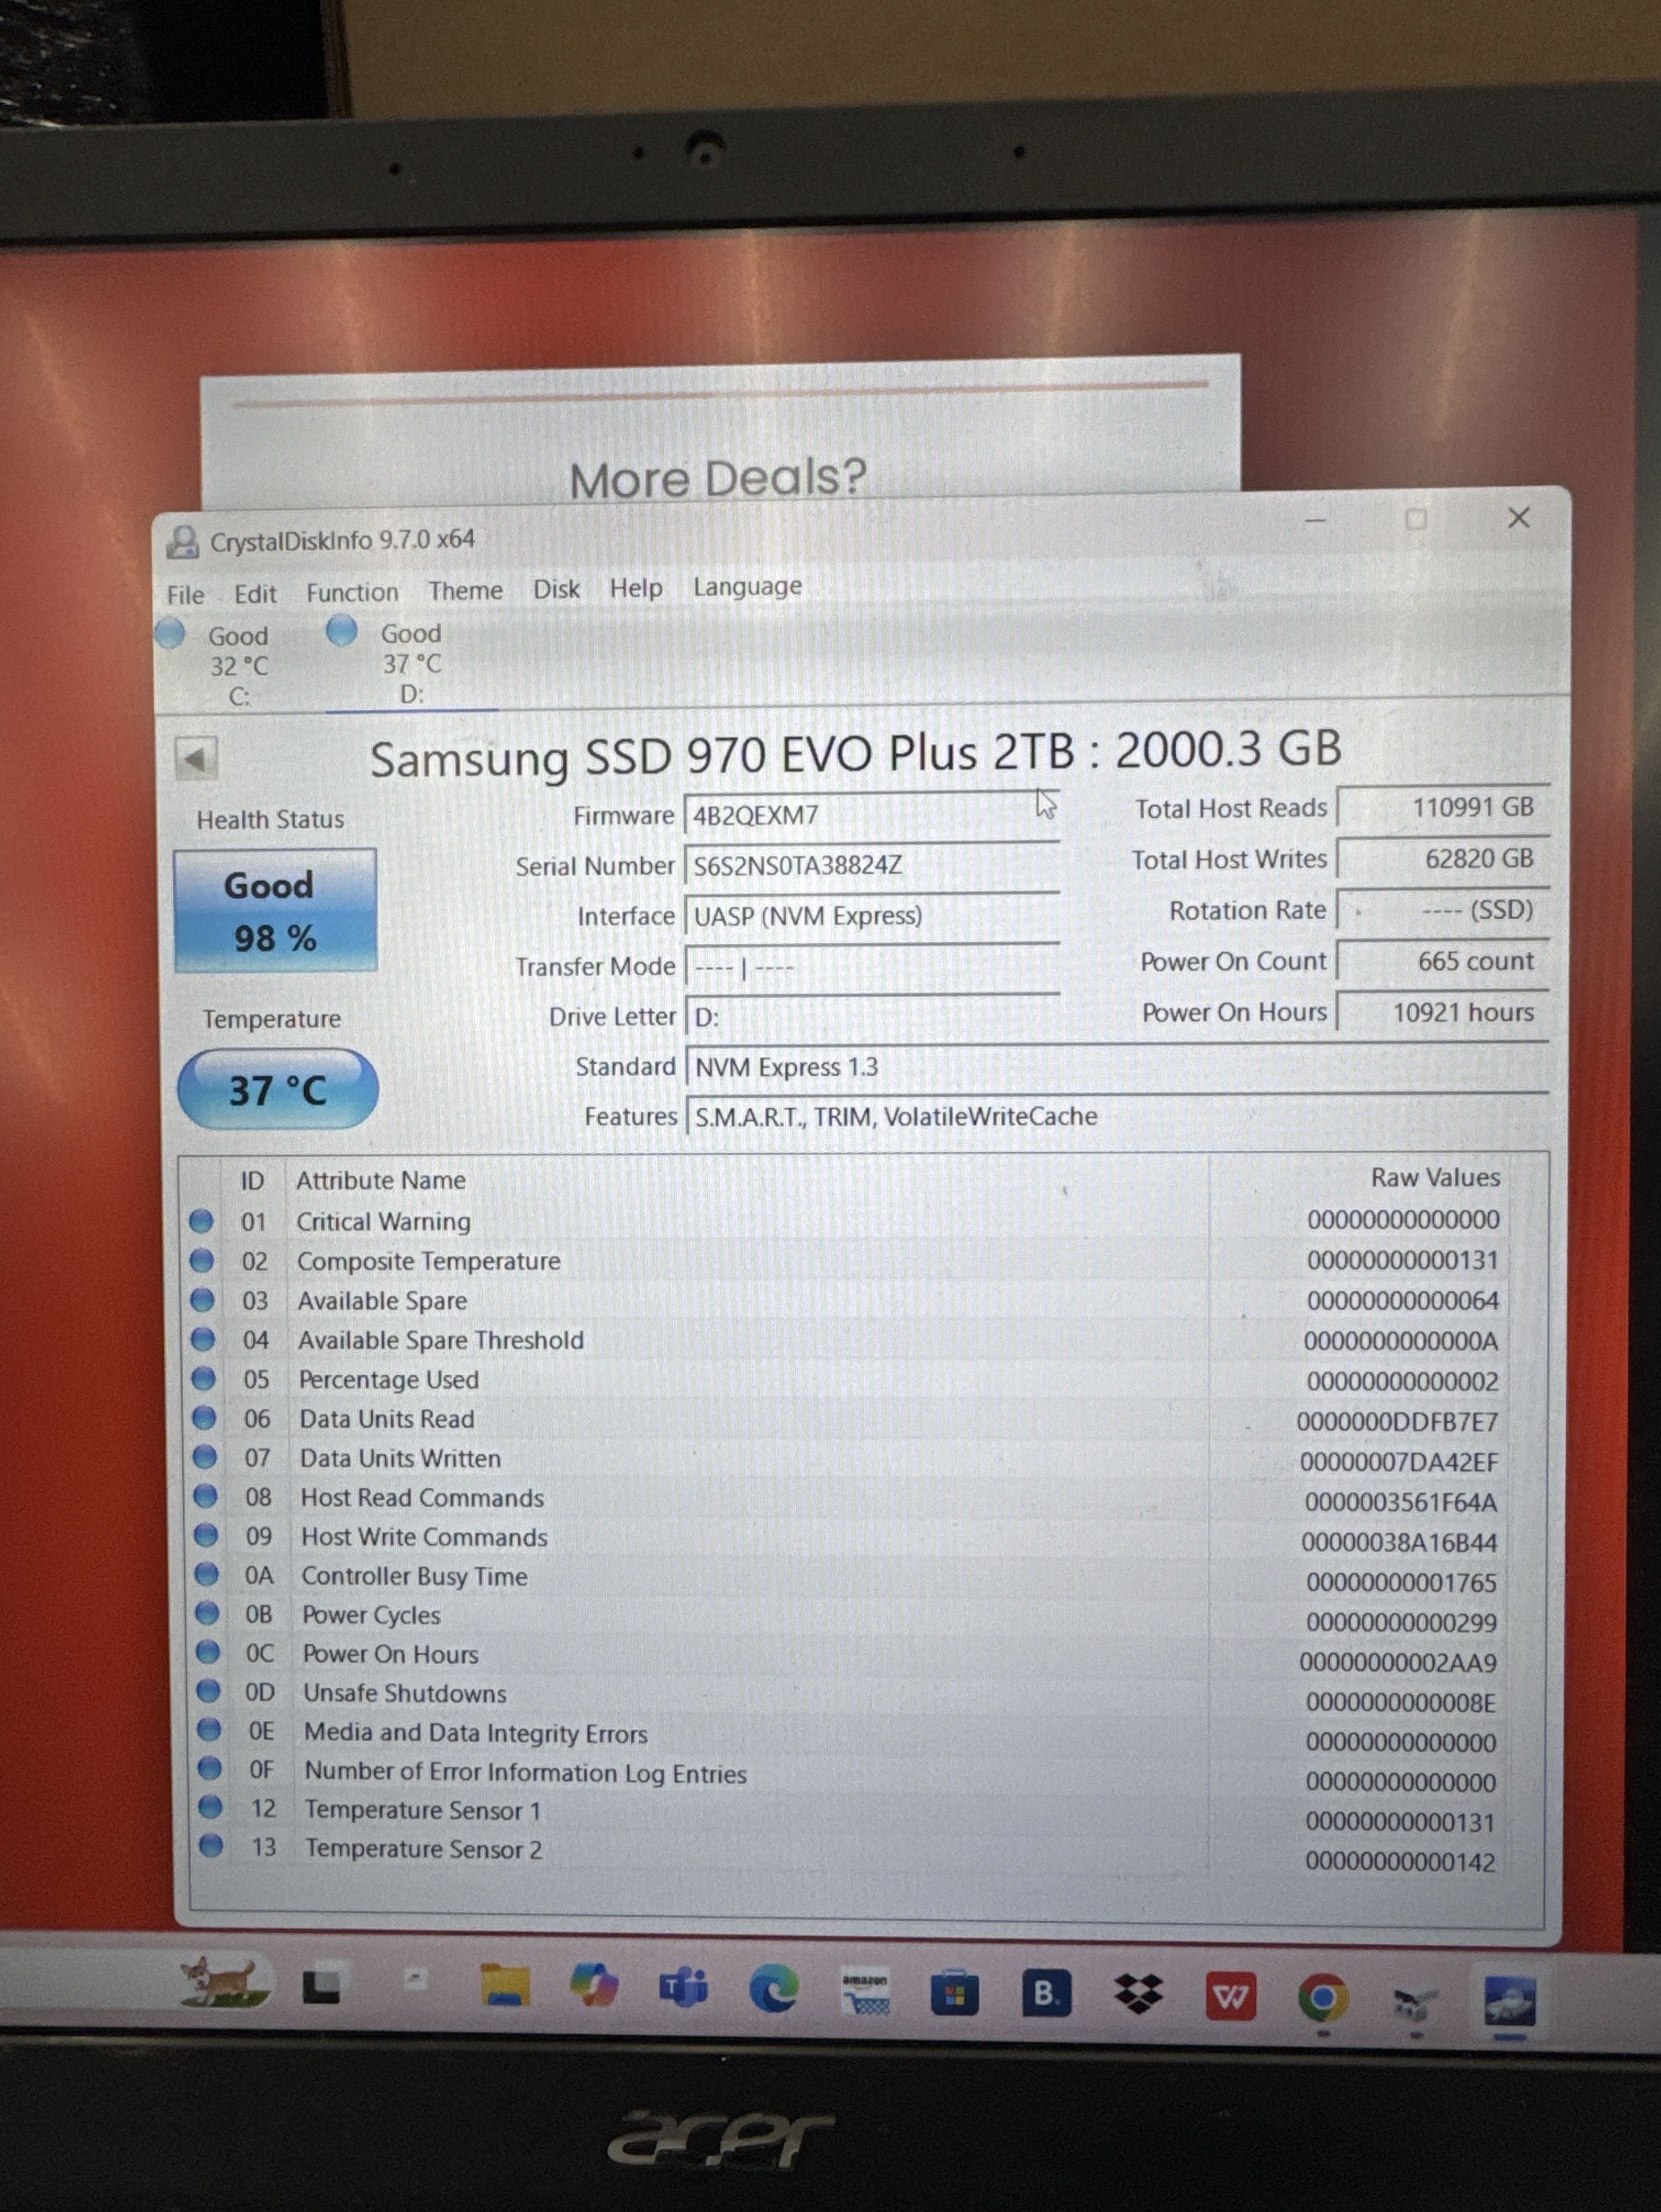
Task: Open the File menu
Action: point(186,595)
